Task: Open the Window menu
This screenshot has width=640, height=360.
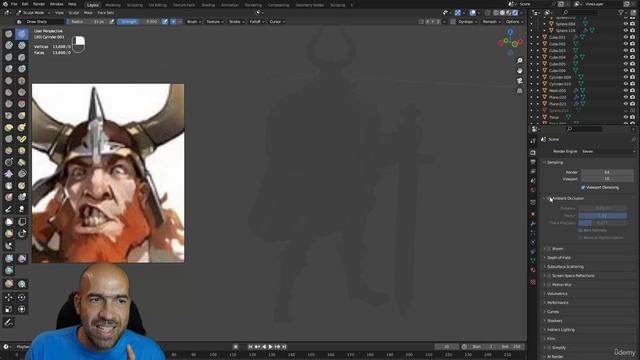Action: click(x=56, y=4)
